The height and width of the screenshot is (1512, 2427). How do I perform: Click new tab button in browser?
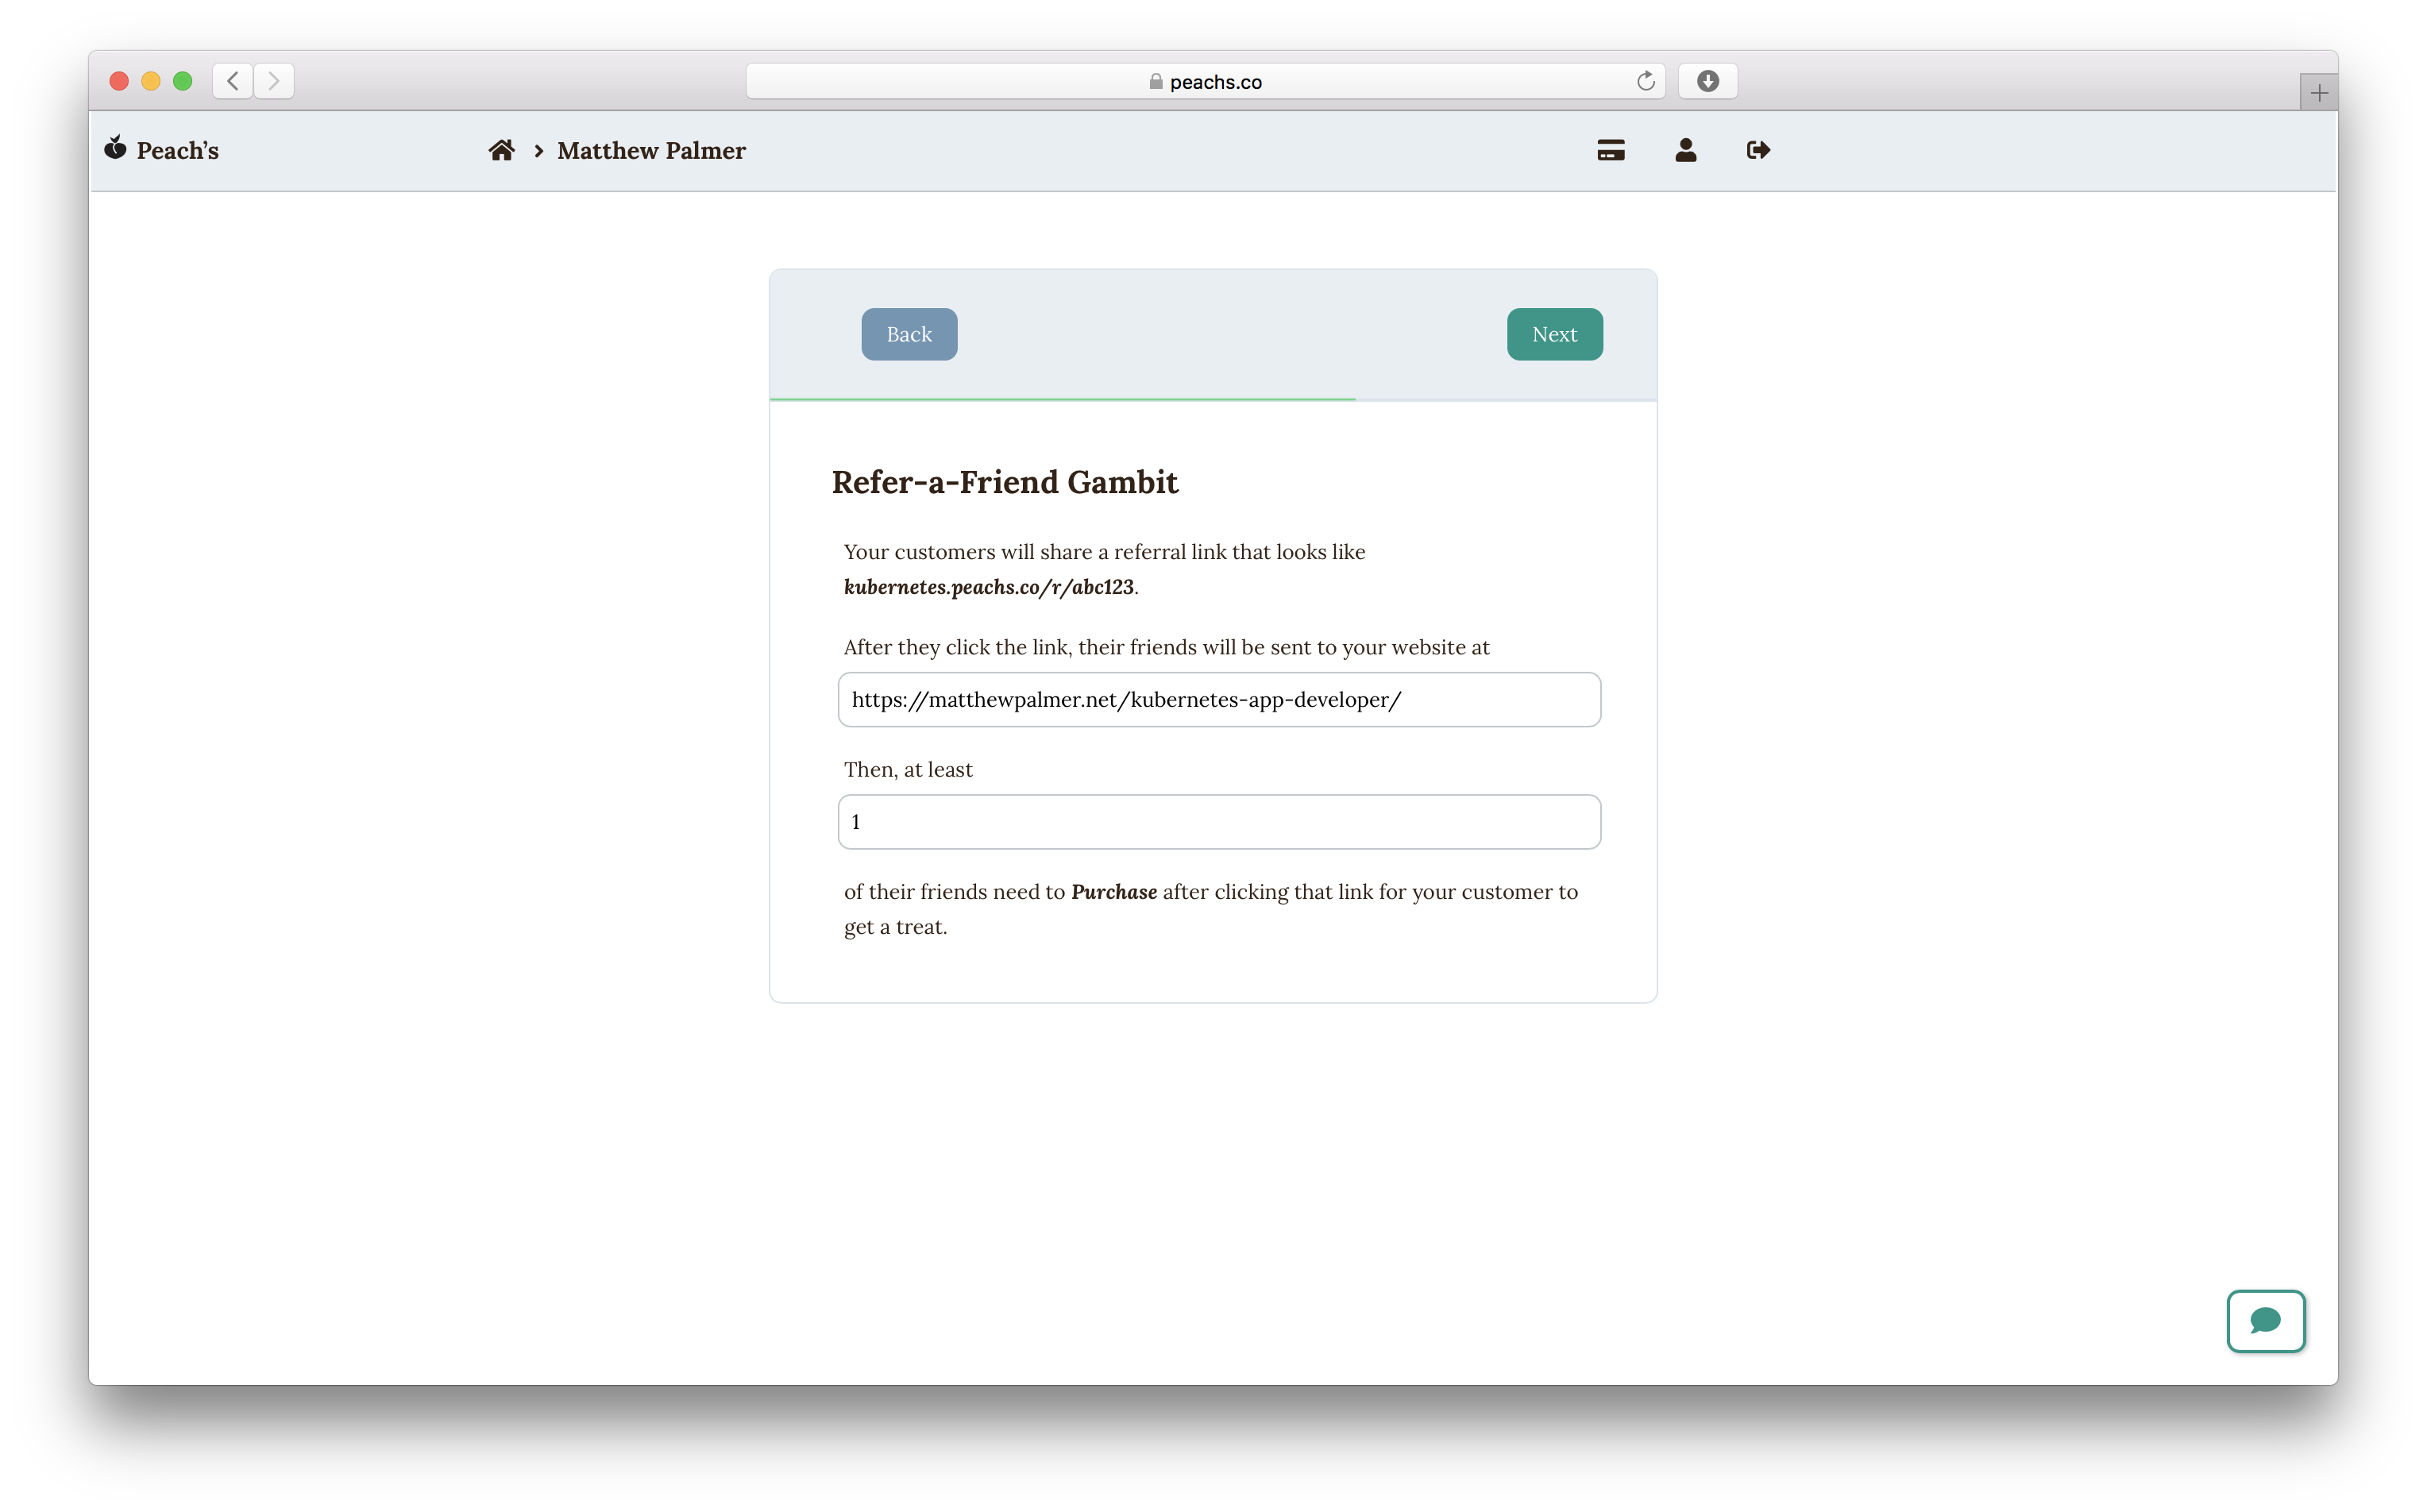[2317, 91]
